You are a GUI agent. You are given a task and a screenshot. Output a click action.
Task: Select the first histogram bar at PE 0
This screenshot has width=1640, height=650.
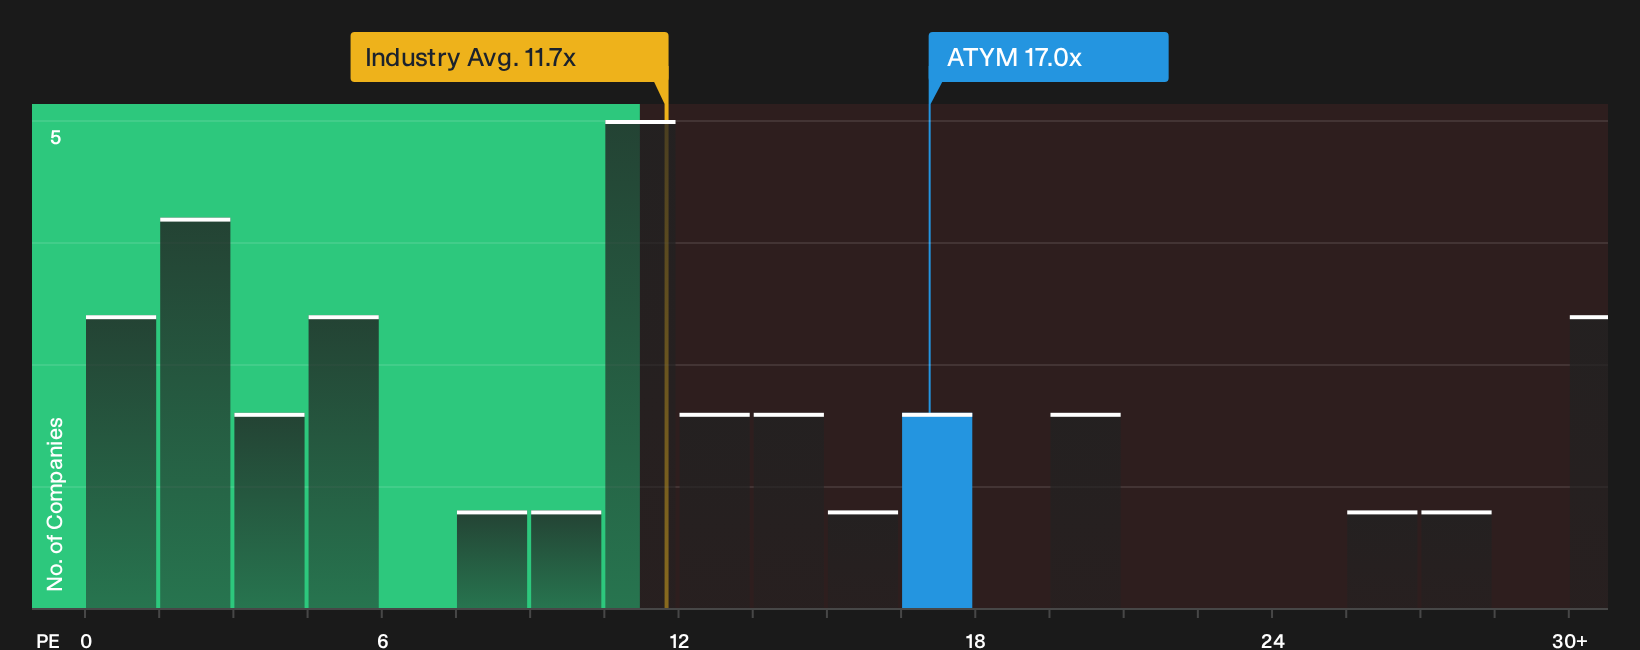tap(121, 462)
